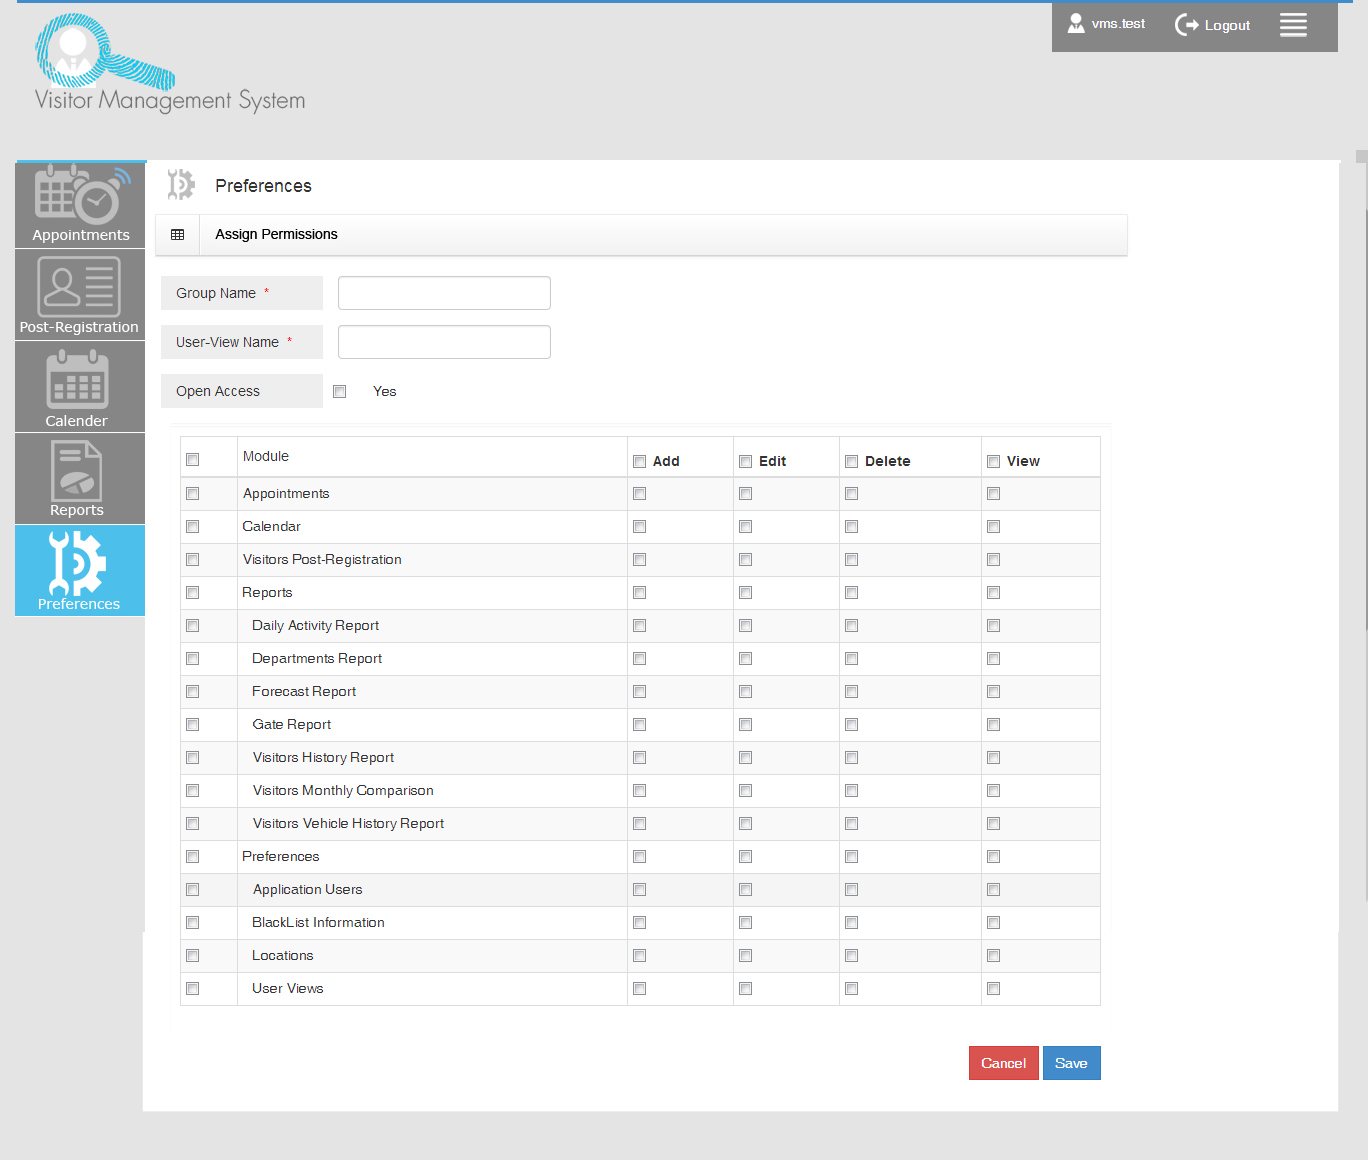This screenshot has width=1368, height=1160.
Task: Enable Delete permission for Reports row
Action: [x=852, y=593]
